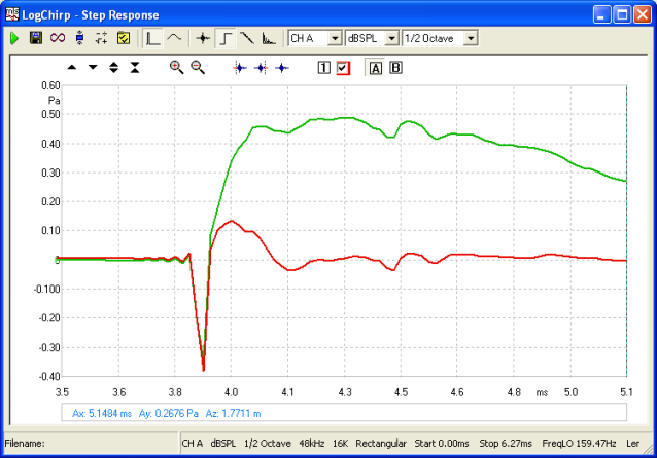Close the LogChirp Step Response window
The width and height of the screenshot is (657, 458).
(x=642, y=15)
